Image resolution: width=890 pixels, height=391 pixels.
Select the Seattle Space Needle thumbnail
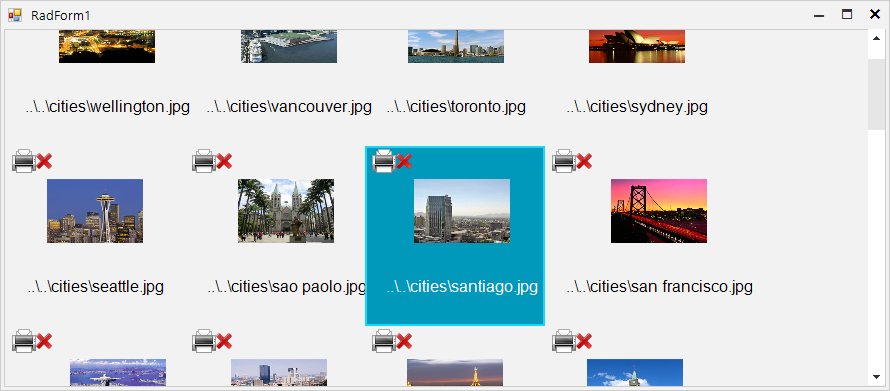pyautogui.click(x=95, y=211)
